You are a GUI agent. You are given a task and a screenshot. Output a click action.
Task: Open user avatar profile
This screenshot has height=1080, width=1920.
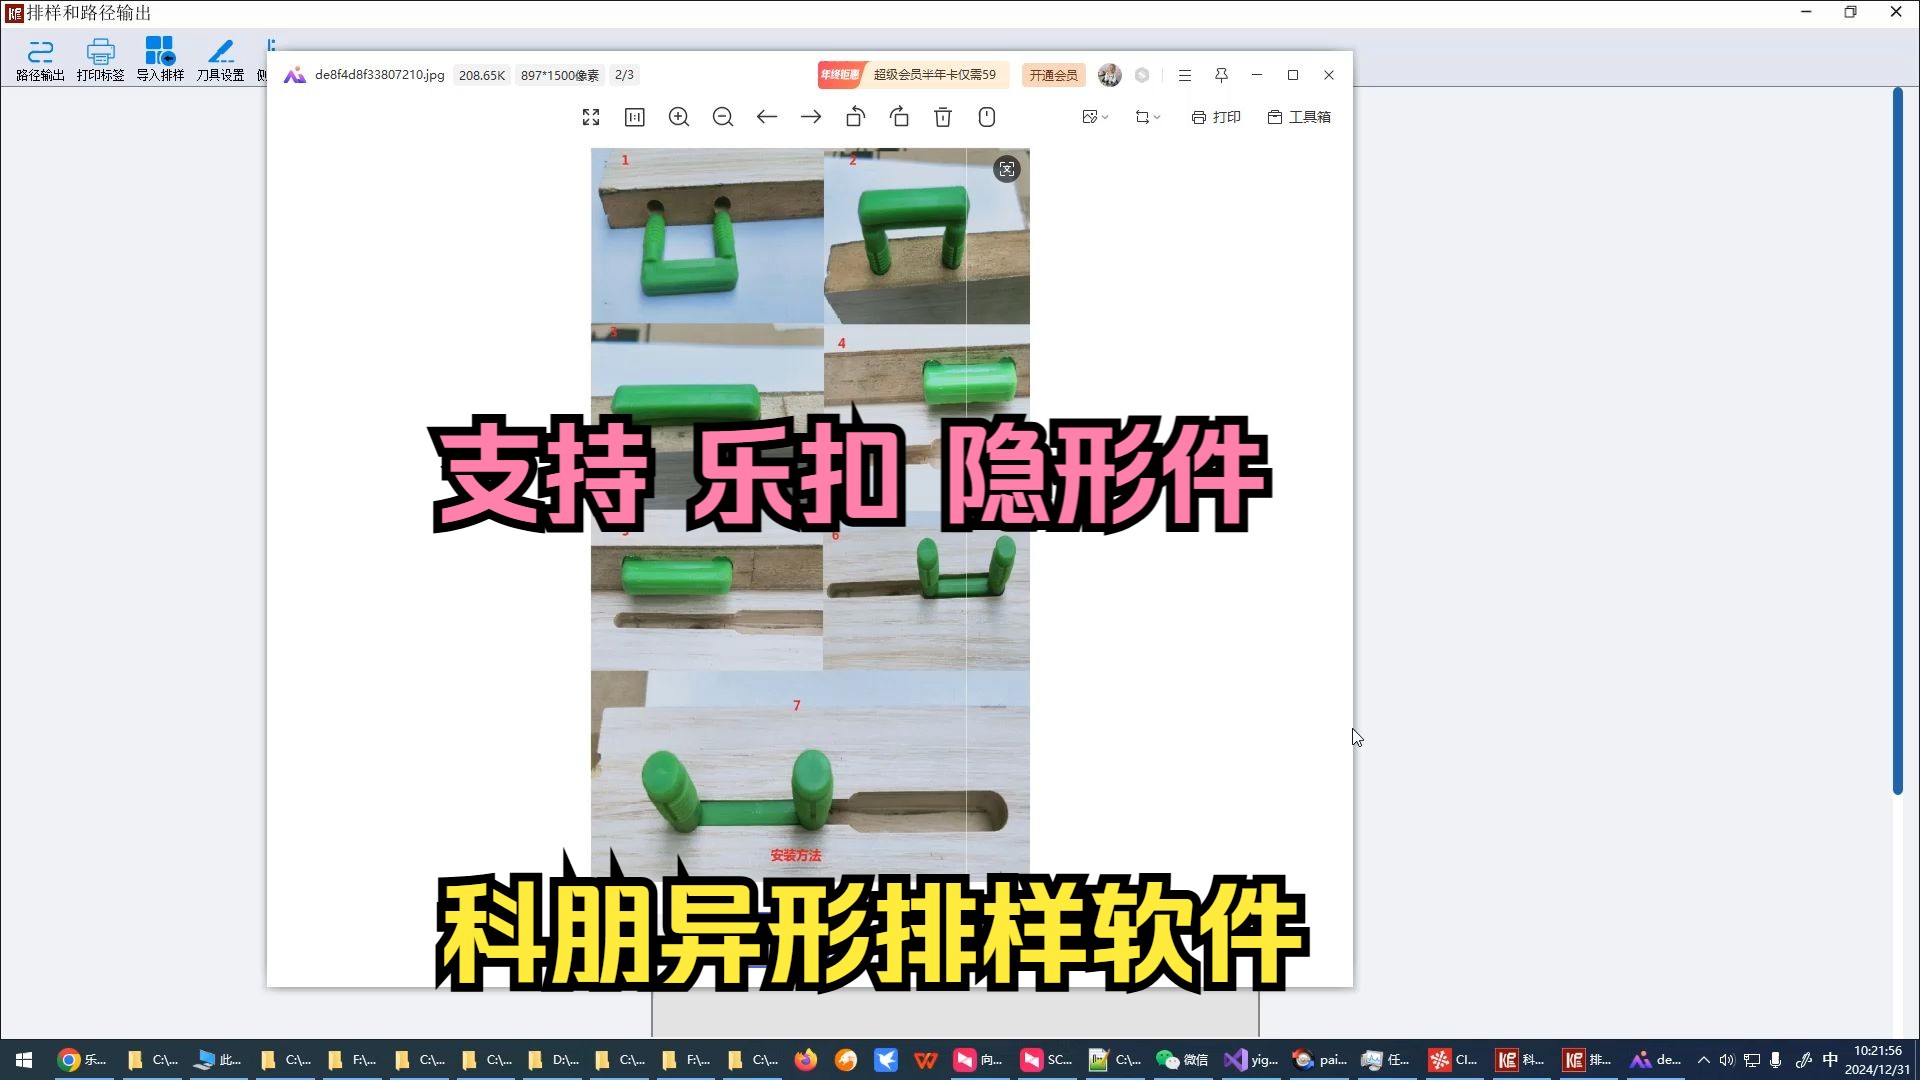[x=1109, y=75]
